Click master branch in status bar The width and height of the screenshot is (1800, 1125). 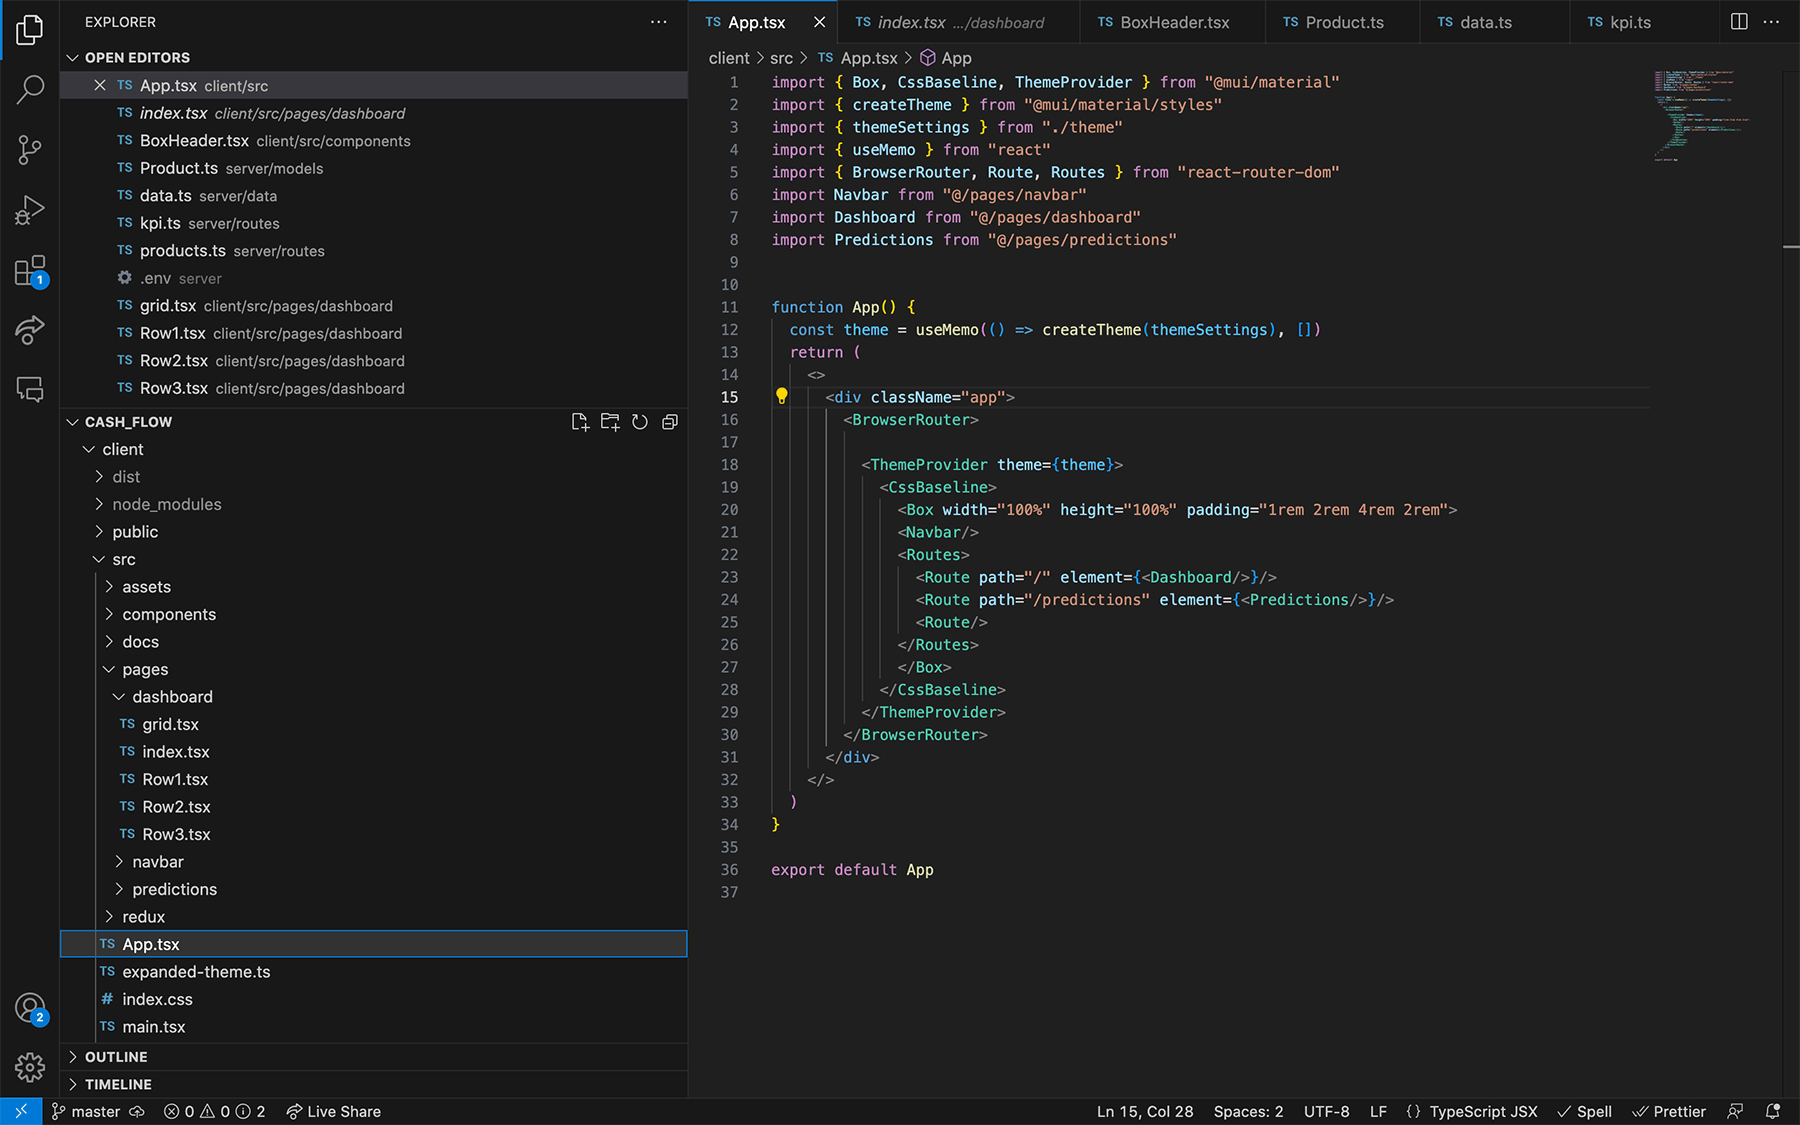click(86, 1111)
